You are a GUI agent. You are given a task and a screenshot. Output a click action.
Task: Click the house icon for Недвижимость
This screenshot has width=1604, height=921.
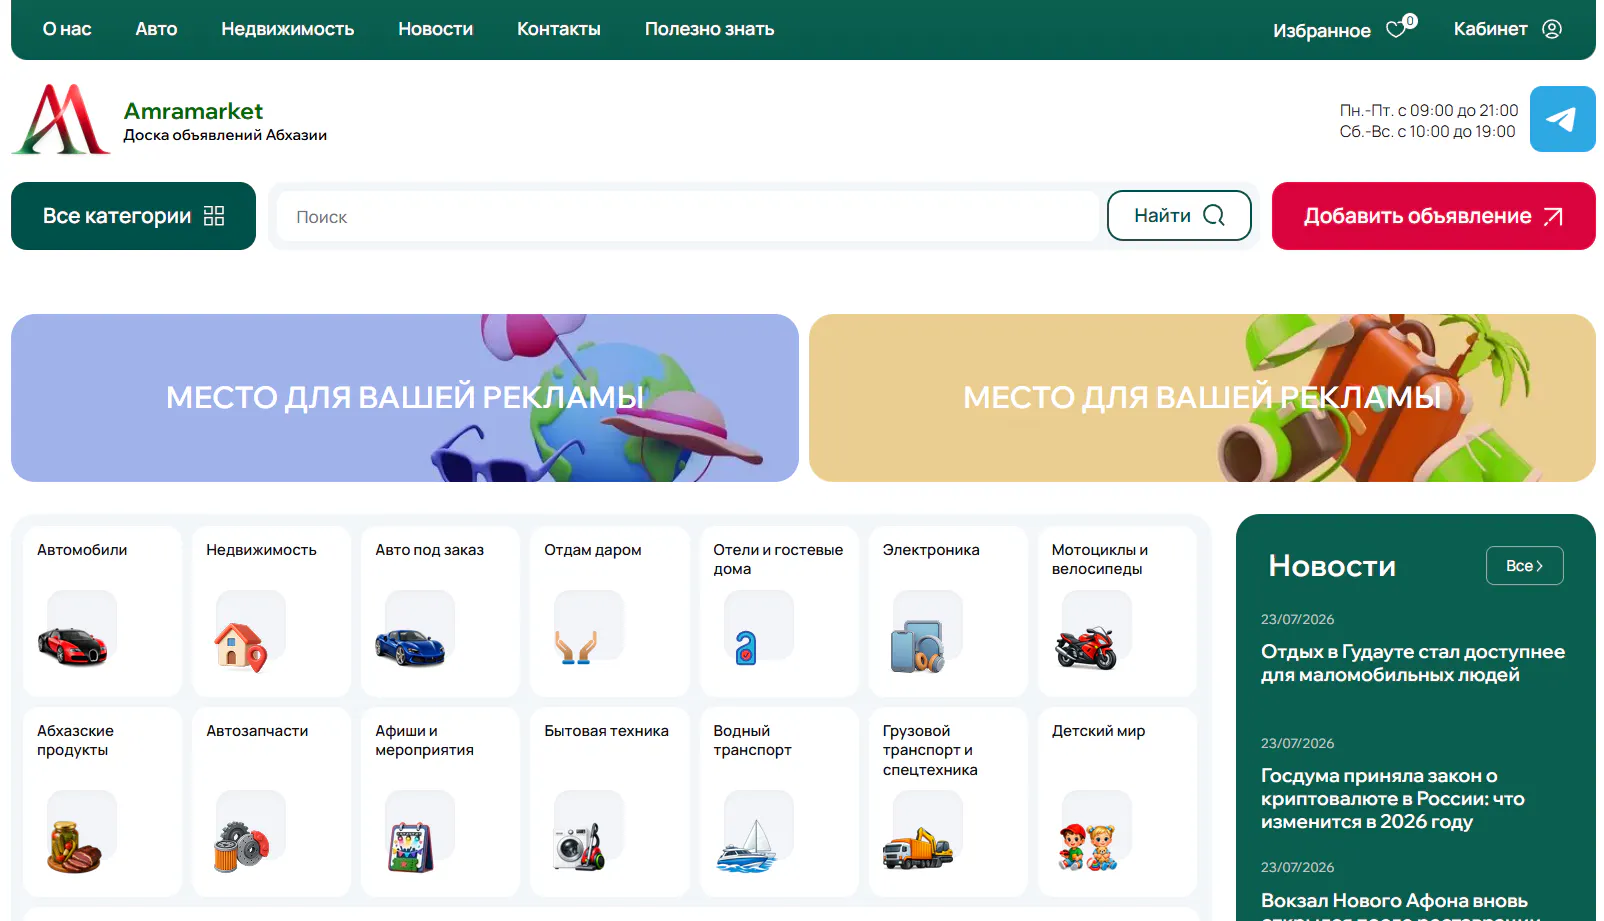(241, 647)
